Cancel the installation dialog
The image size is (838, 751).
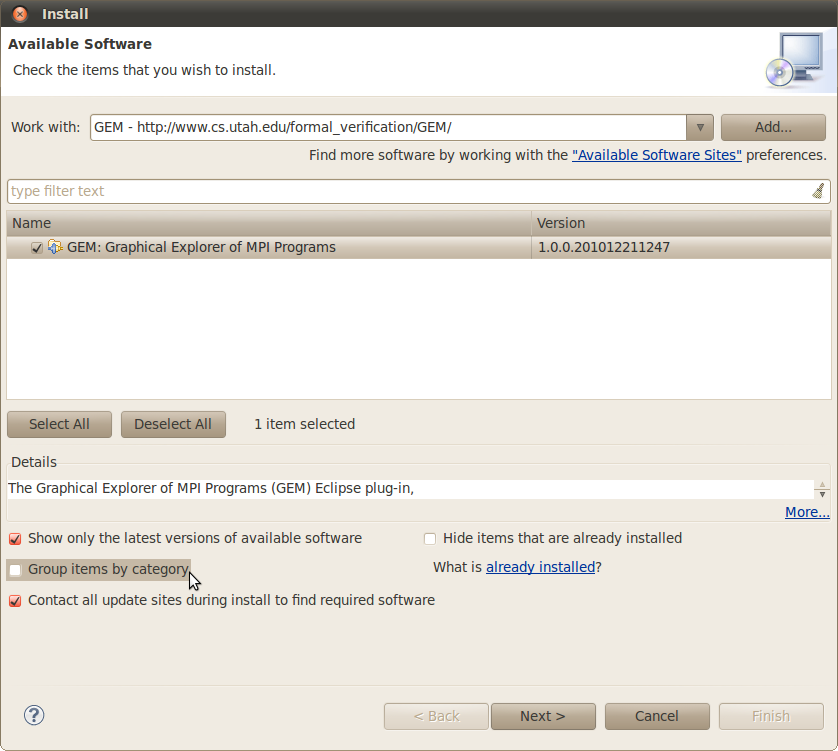(657, 716)
